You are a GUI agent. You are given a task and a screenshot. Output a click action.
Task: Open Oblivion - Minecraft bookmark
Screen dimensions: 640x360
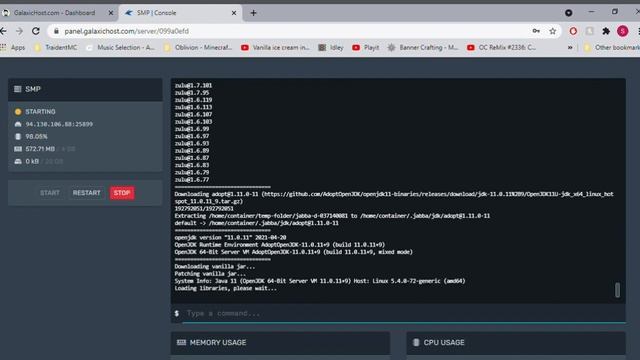click(x=198, y=47)
